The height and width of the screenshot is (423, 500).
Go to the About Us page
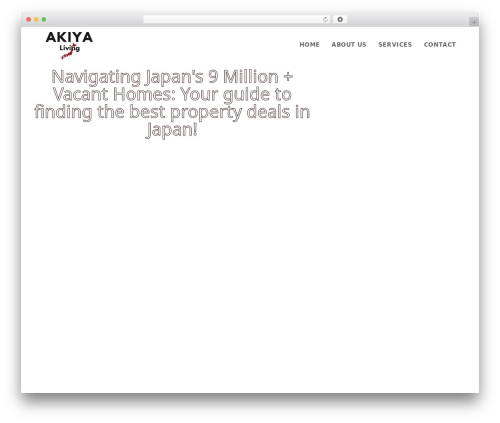(x=349, y=45)
